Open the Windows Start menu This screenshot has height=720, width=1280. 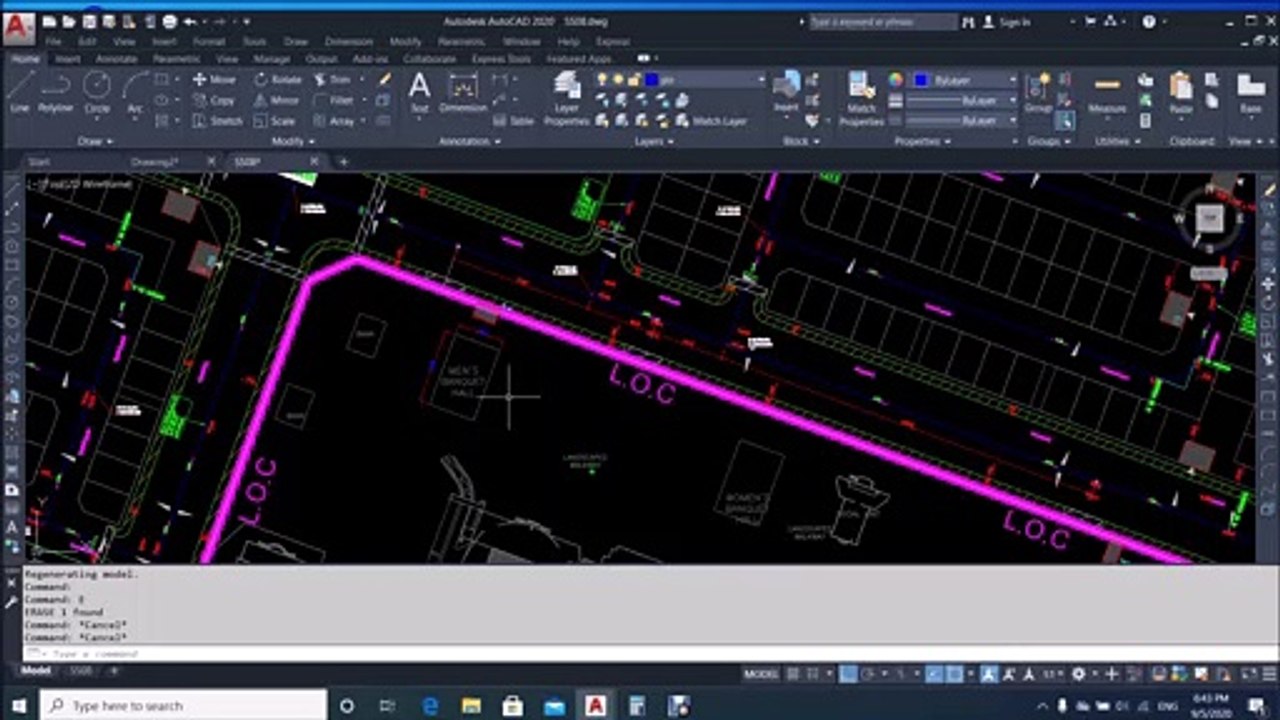pyautogui.click(x=19, y=706)
